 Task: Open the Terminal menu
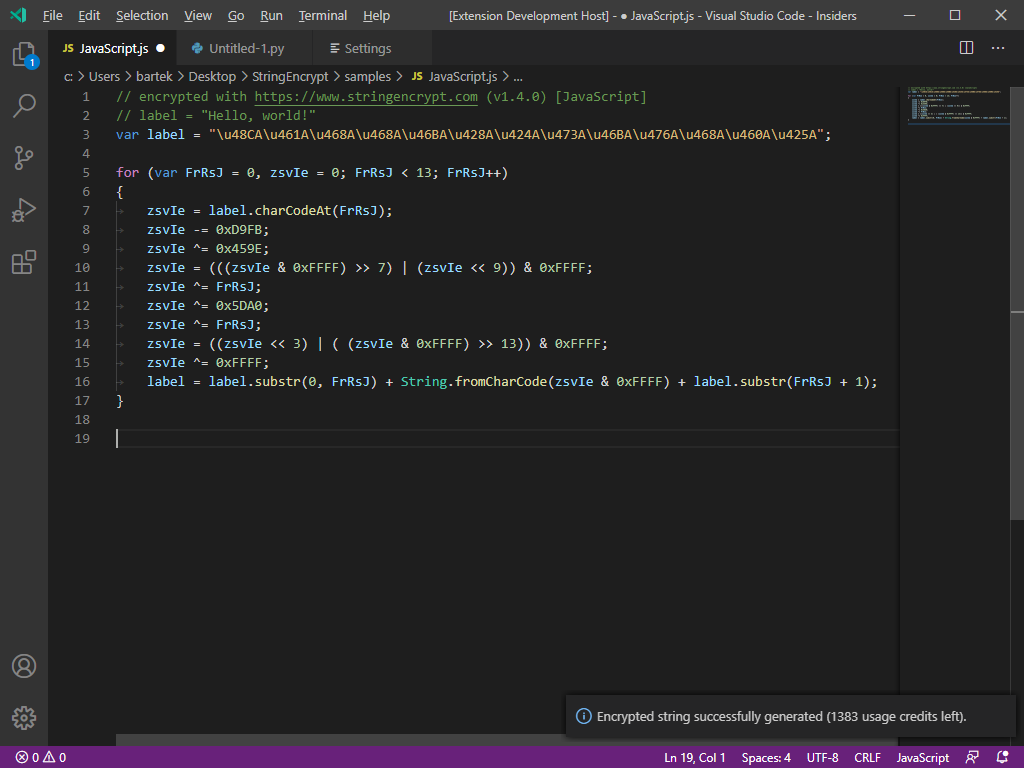[x=323, y=16]
